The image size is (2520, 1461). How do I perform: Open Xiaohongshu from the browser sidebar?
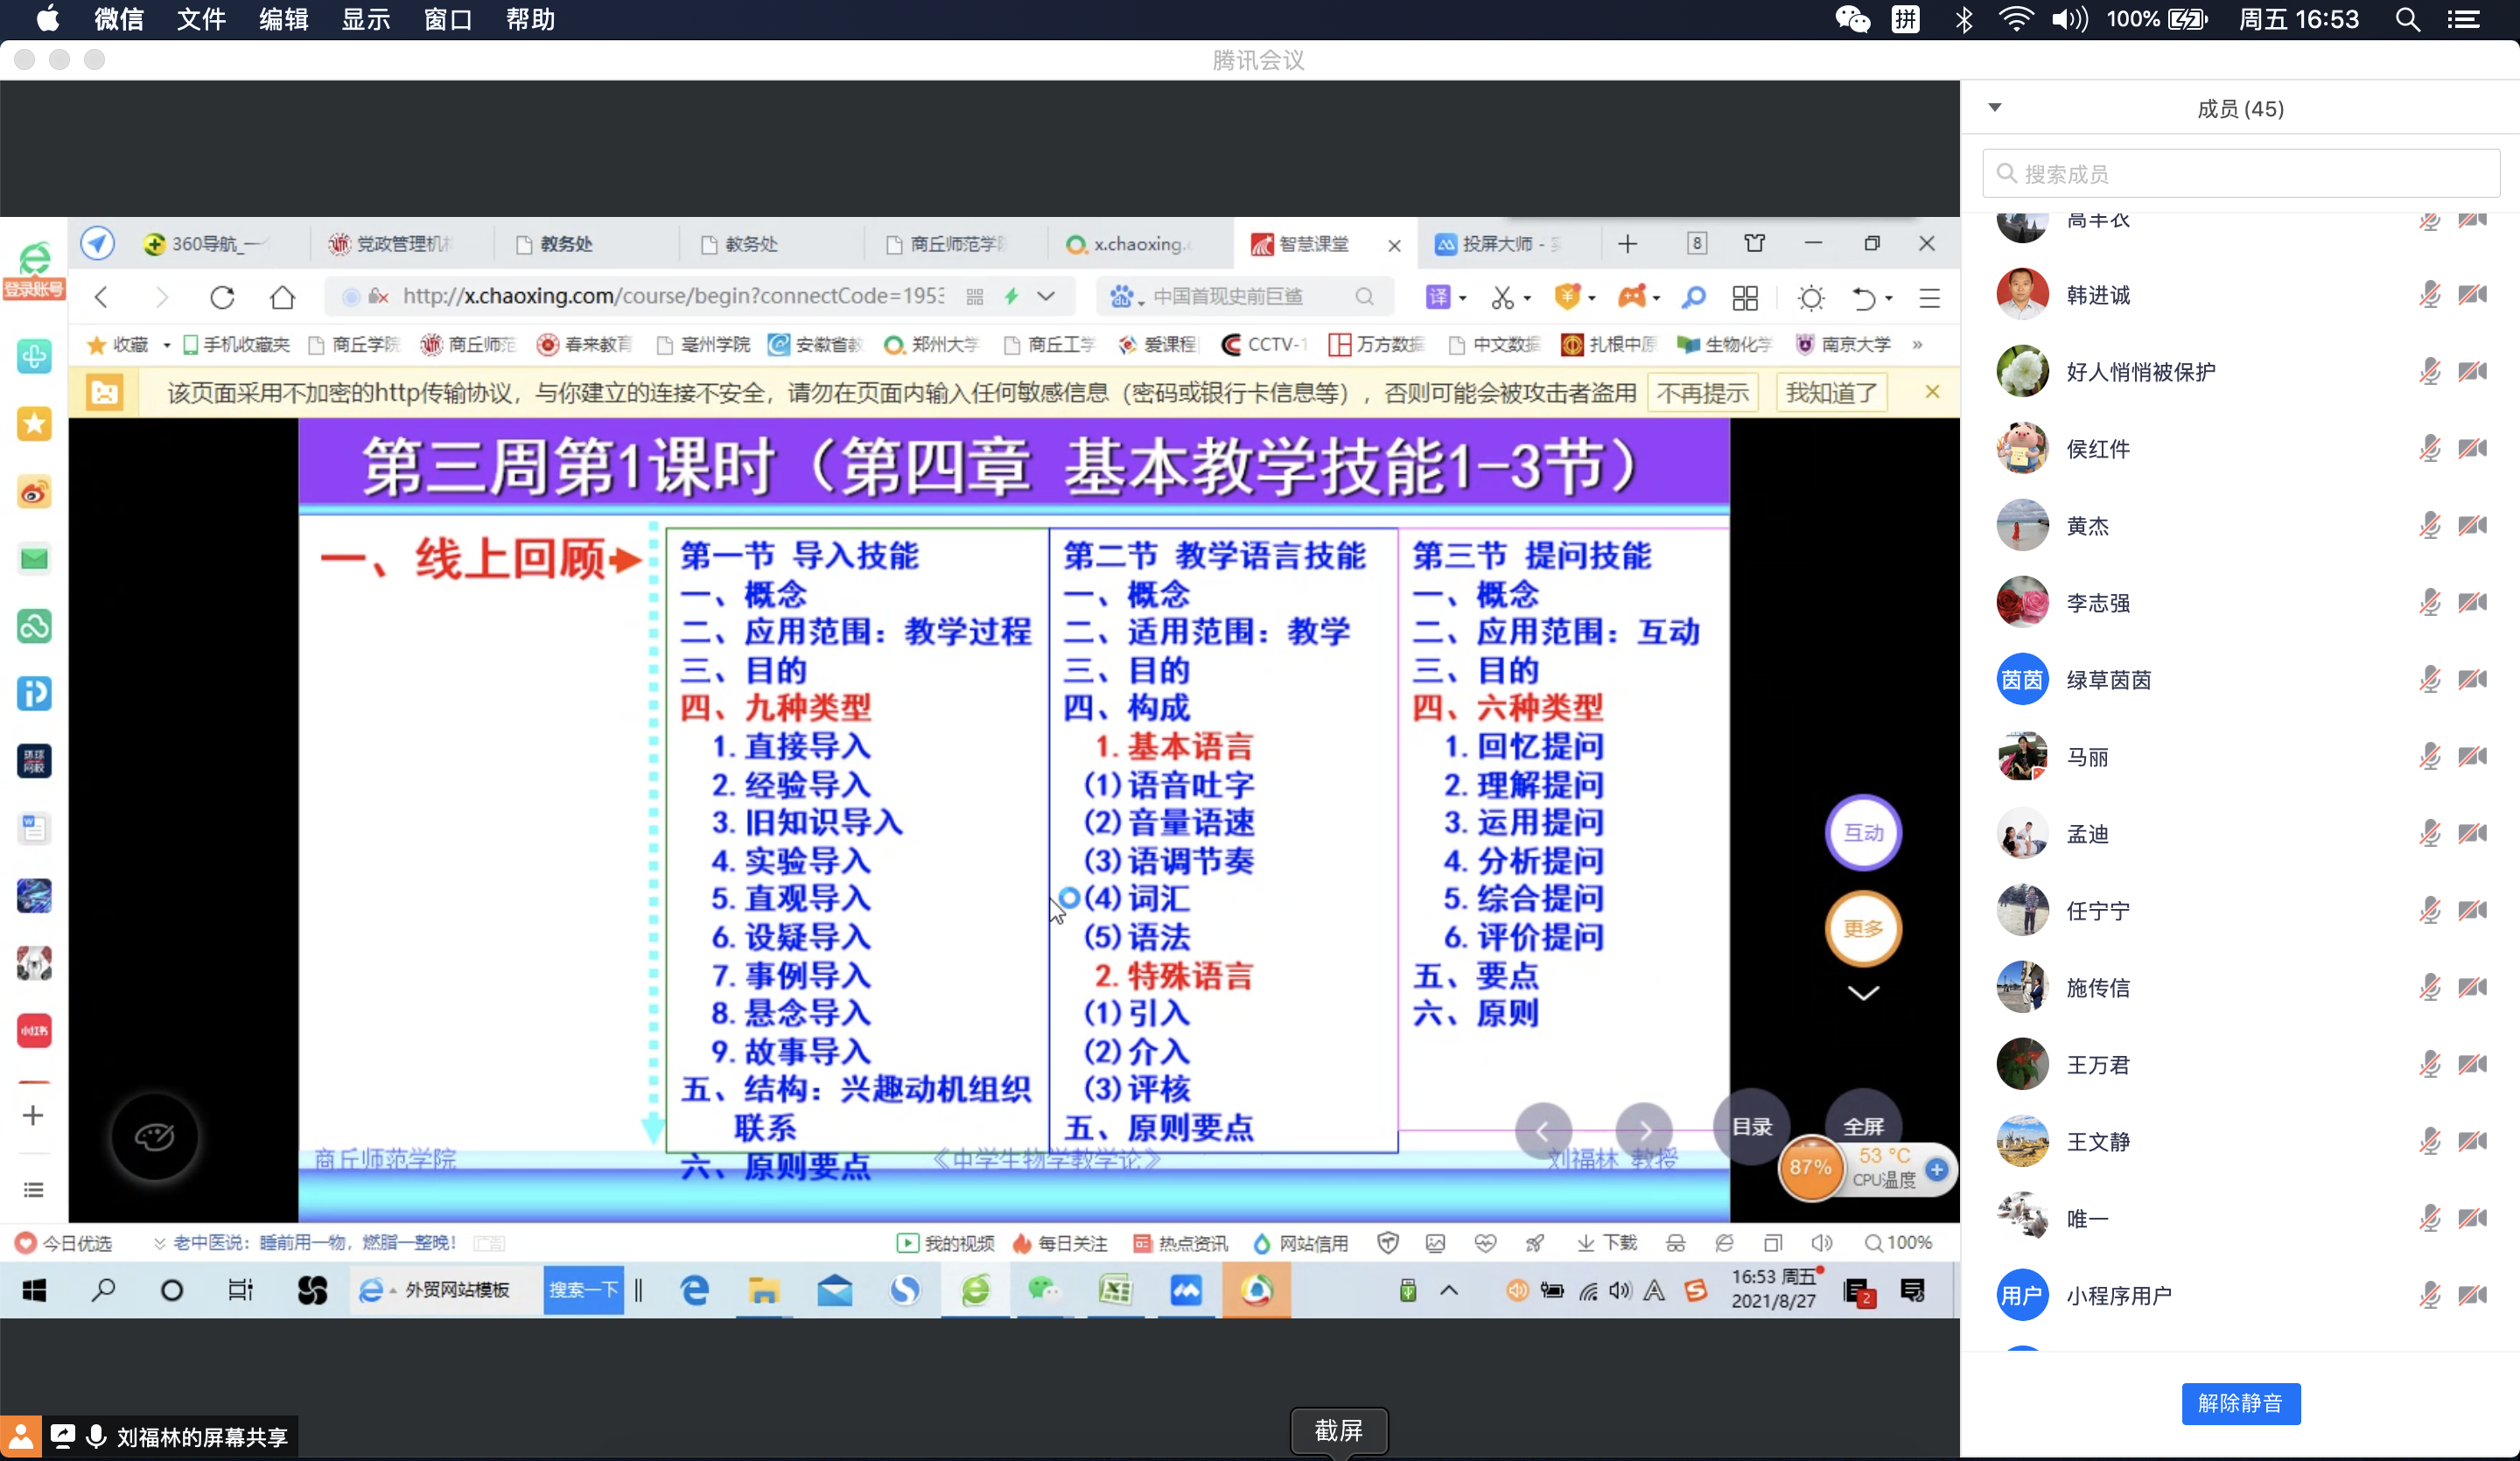click(x=33, y=1031)
